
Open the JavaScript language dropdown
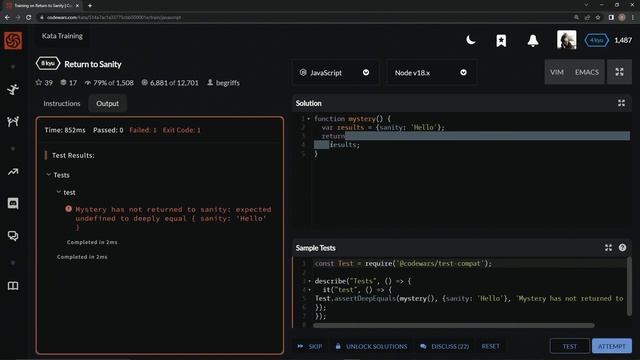click(x=335, y=72)
